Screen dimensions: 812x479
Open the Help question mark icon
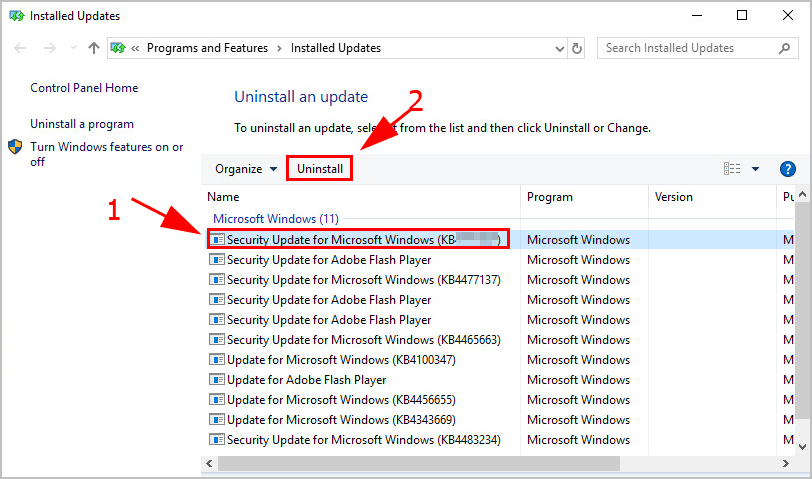pyautogui.click(x=787, y=169)
